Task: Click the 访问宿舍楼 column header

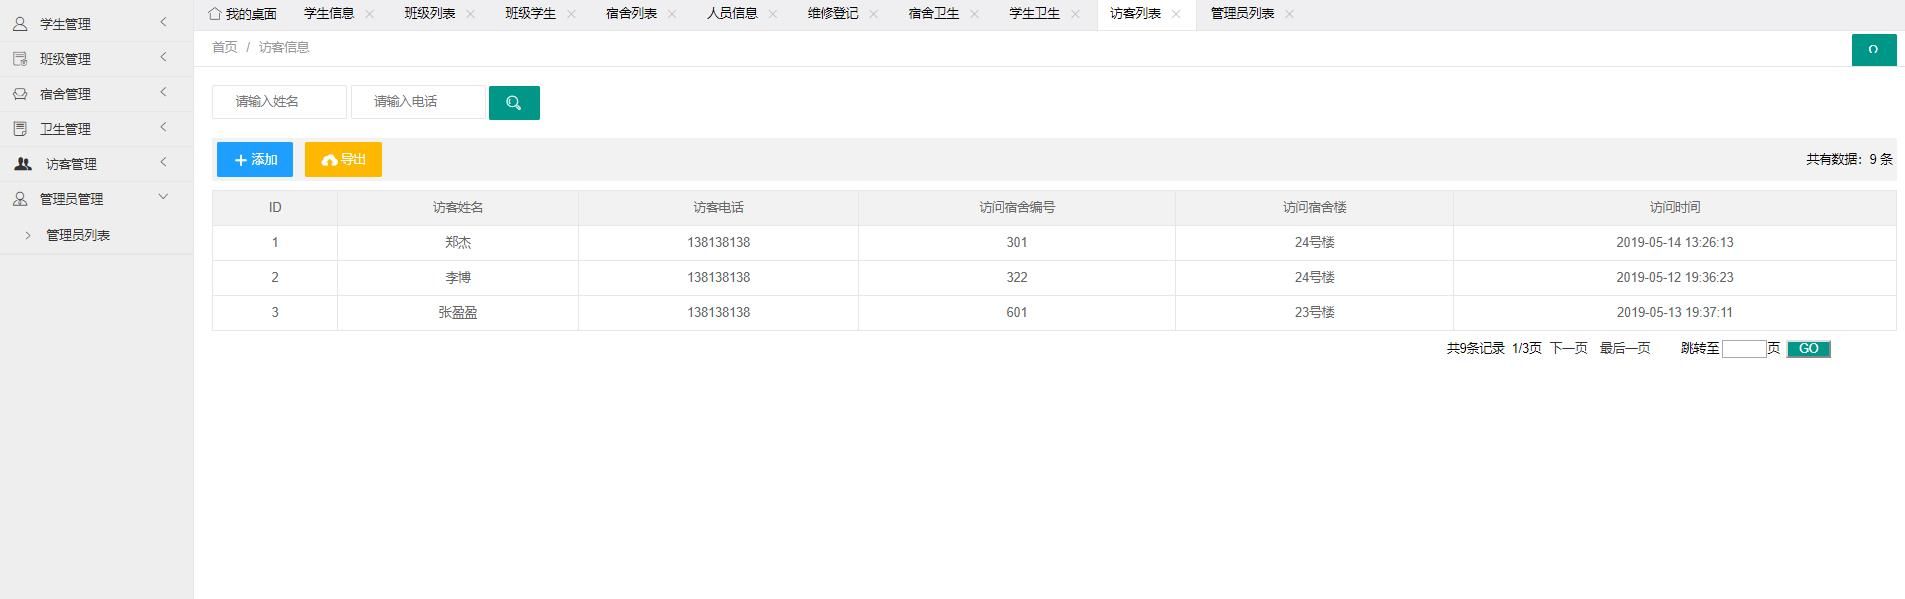Action: point(1314,208)
